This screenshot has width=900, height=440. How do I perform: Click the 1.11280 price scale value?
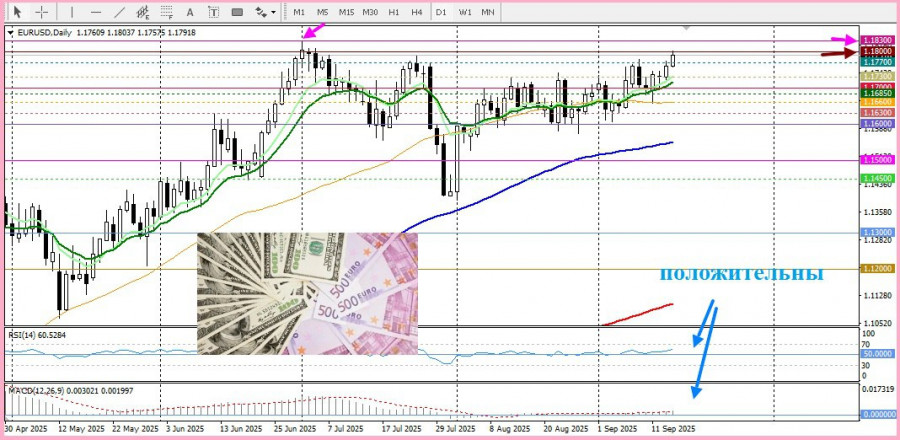[x=876, y=295]
